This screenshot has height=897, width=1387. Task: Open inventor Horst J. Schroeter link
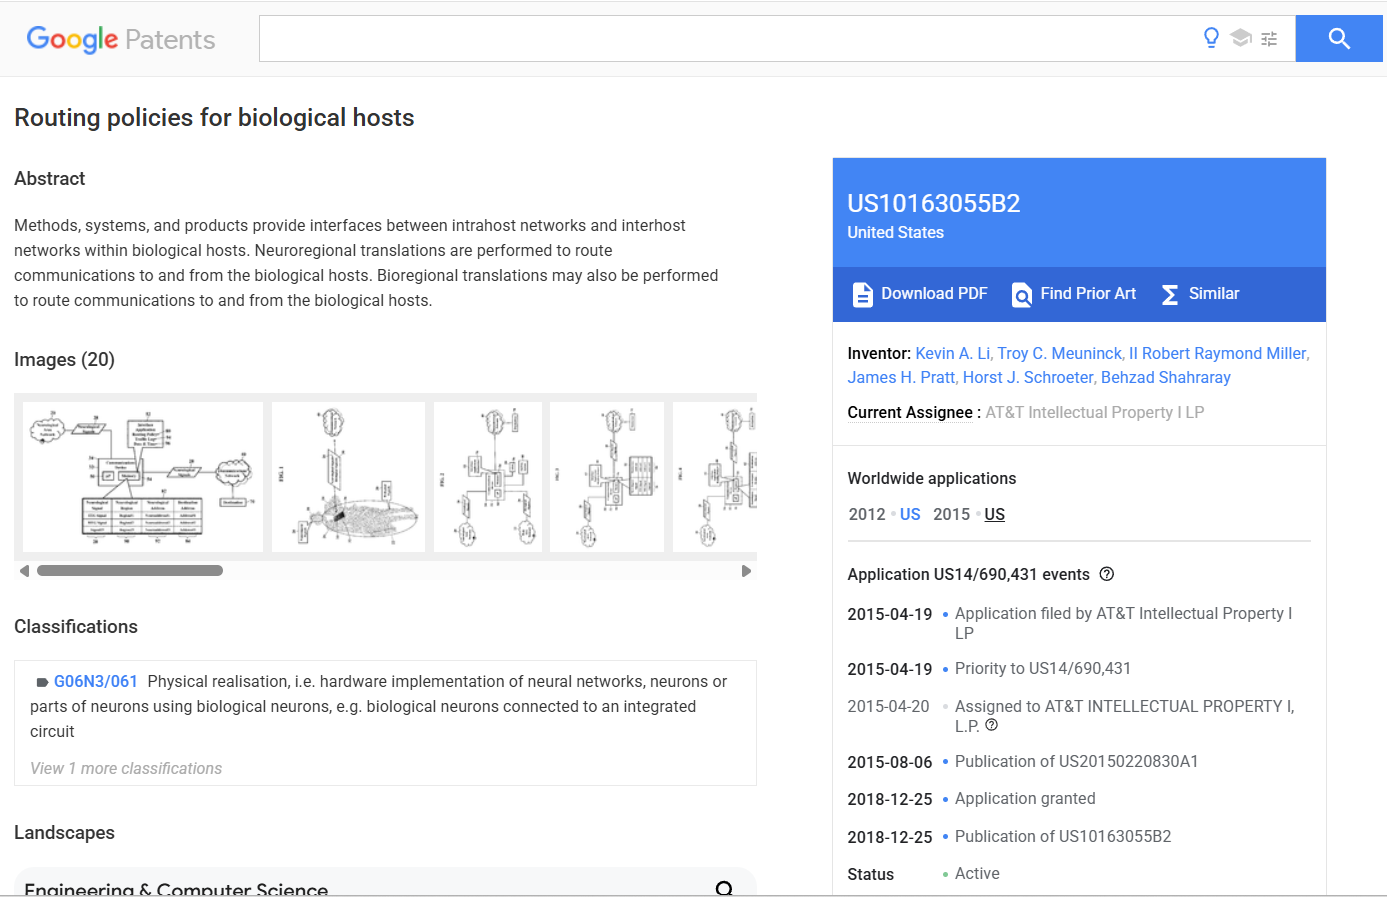coord(1028,377)
